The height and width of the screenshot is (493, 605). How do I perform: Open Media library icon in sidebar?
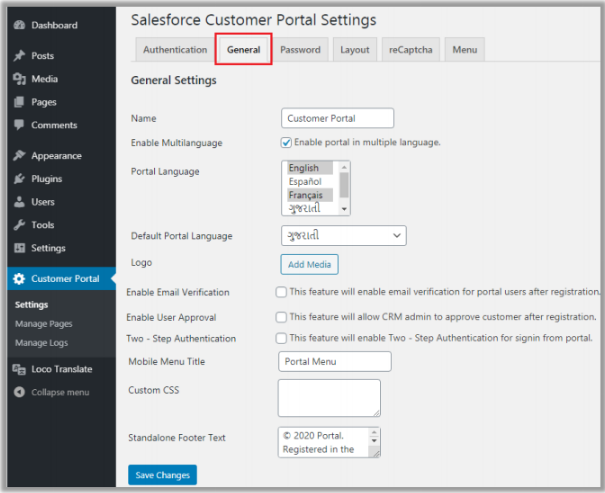19,79
